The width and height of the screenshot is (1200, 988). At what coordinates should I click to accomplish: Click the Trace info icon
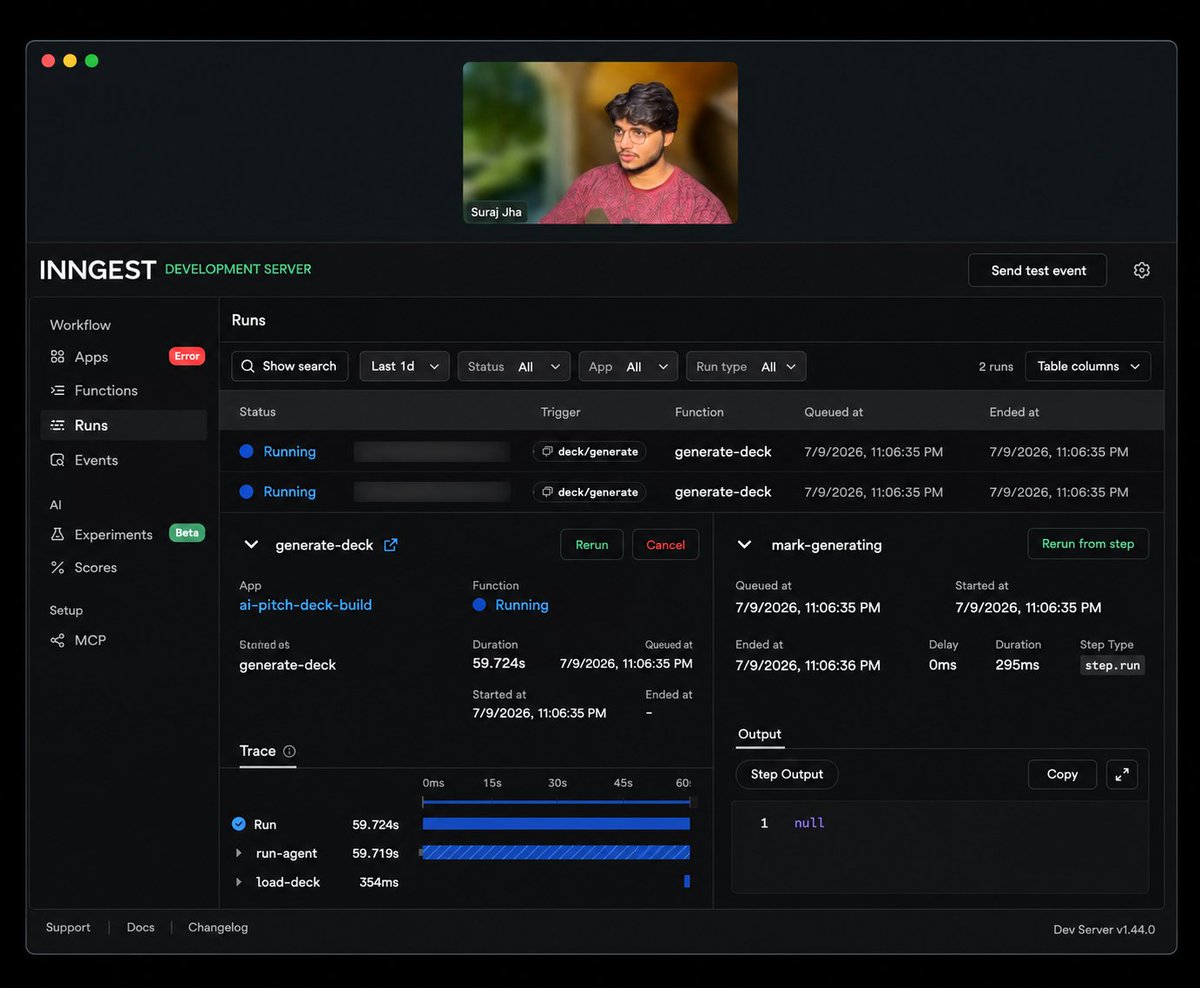point(289,751)
